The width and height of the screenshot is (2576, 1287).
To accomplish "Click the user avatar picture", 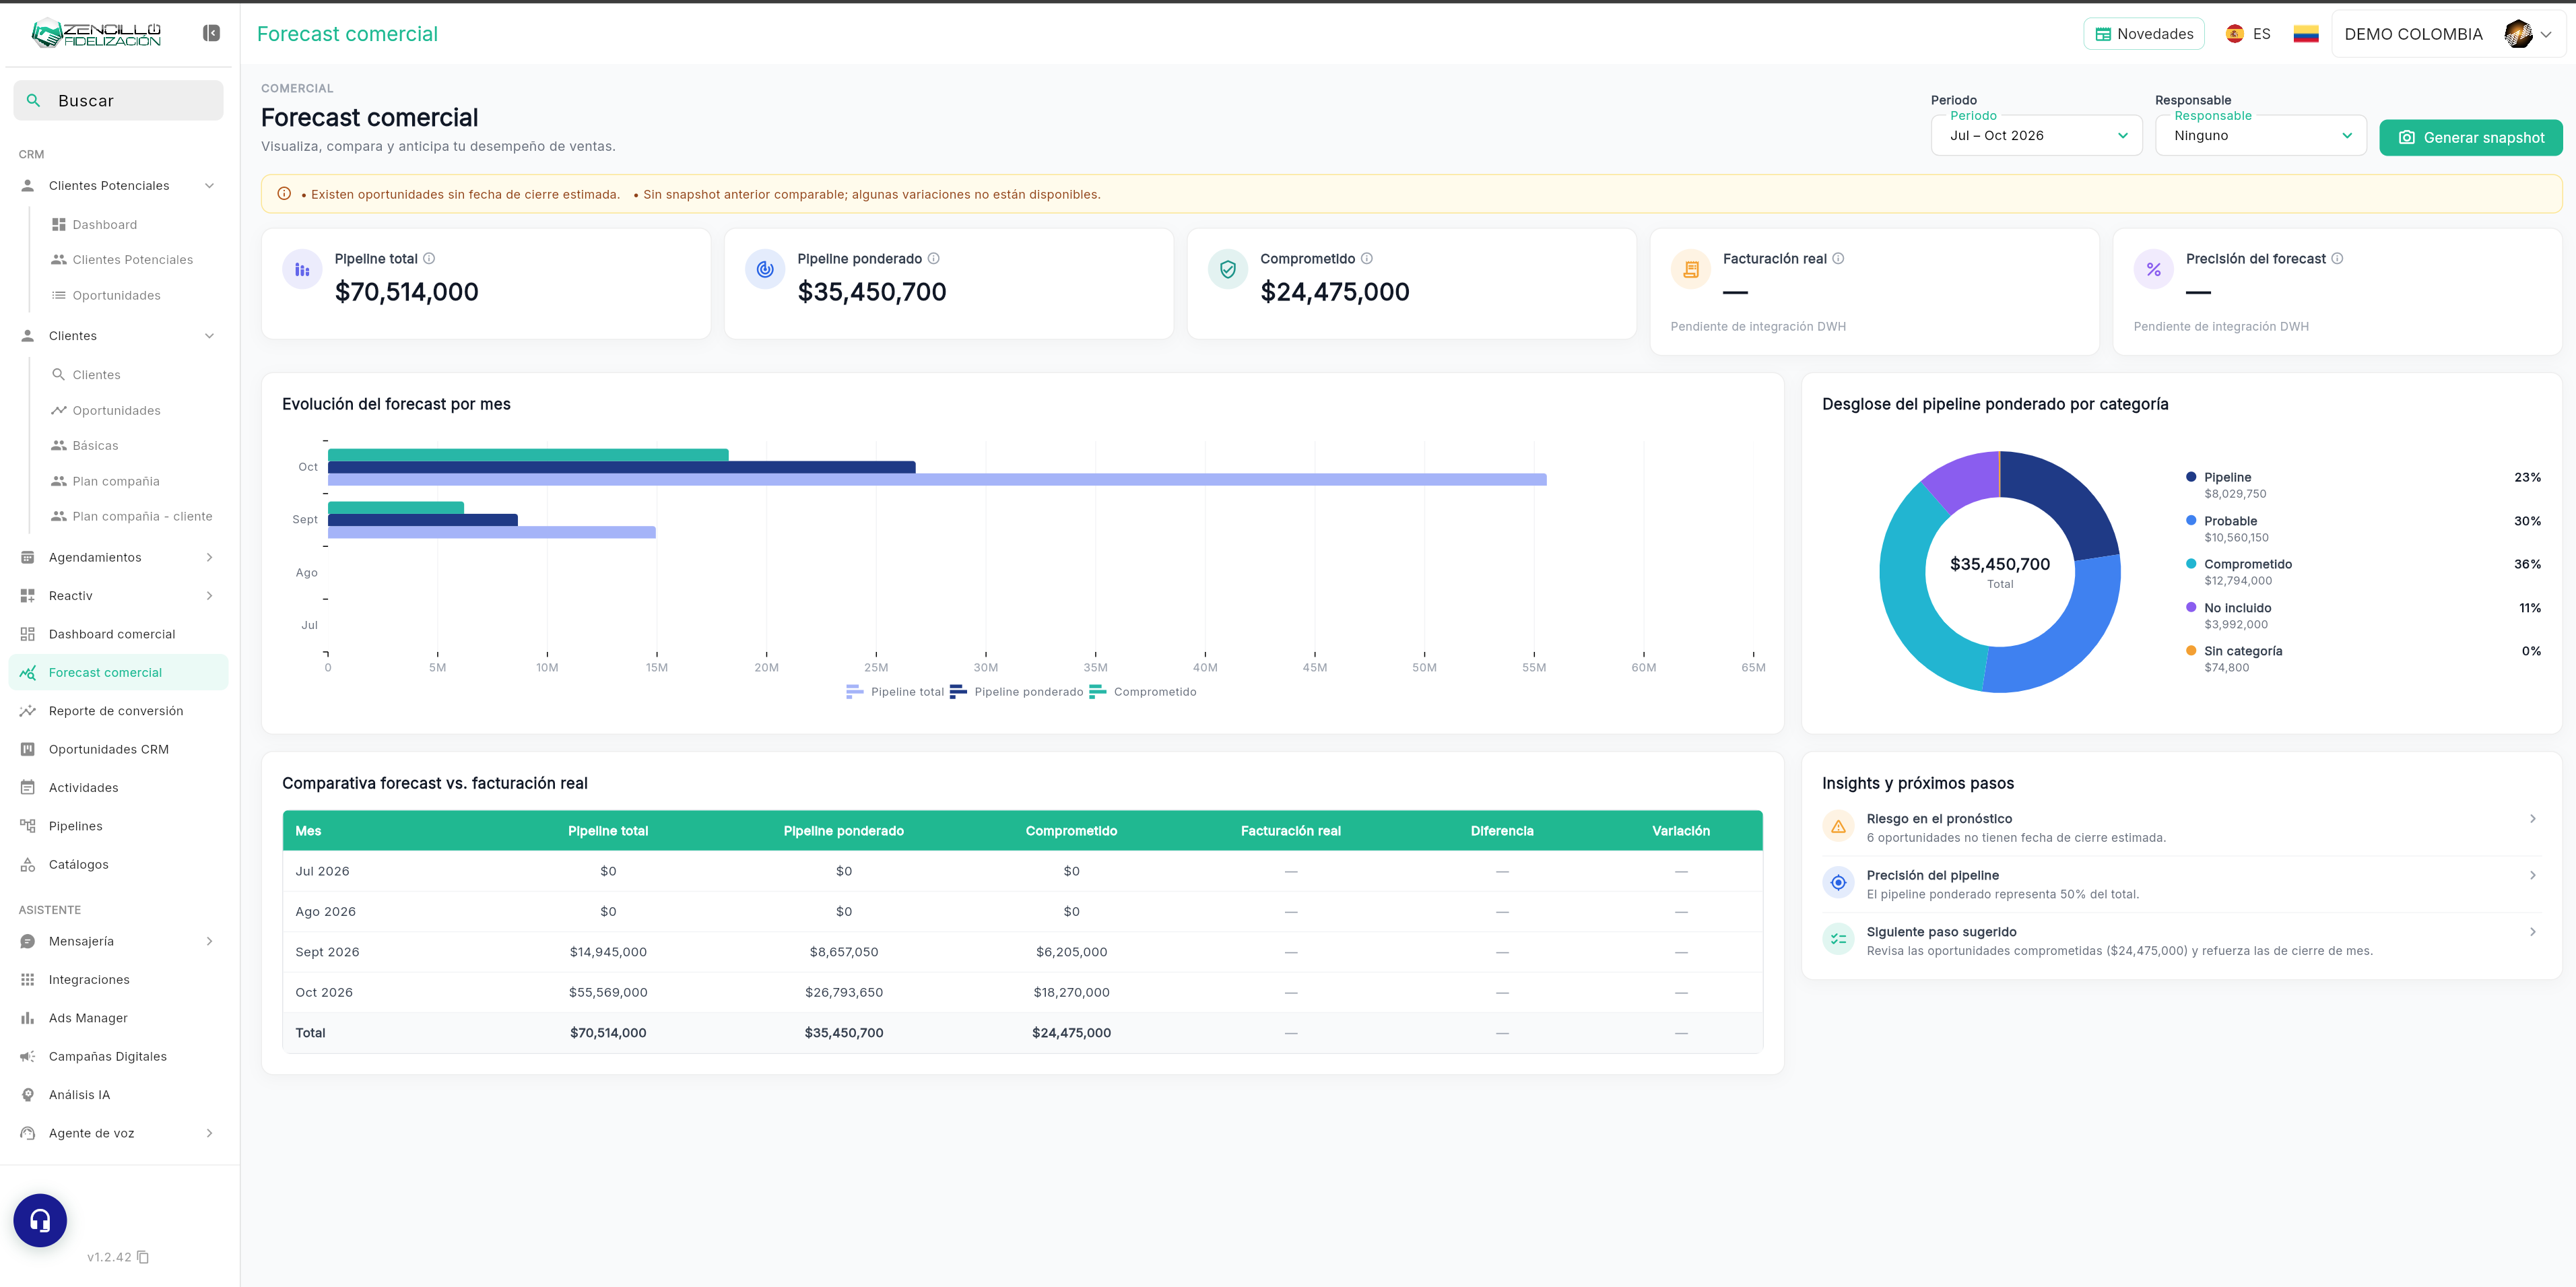I will [x=2518, y=34].
